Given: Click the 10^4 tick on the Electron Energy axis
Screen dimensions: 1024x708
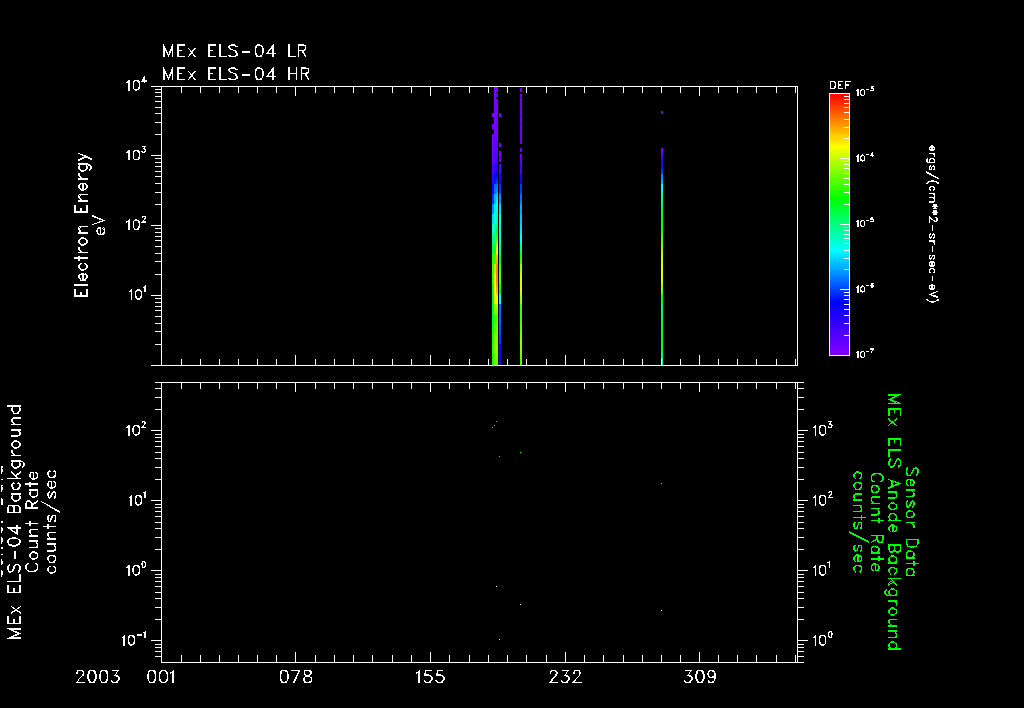Looking at the screenshot, I should (x=136, y=86).
